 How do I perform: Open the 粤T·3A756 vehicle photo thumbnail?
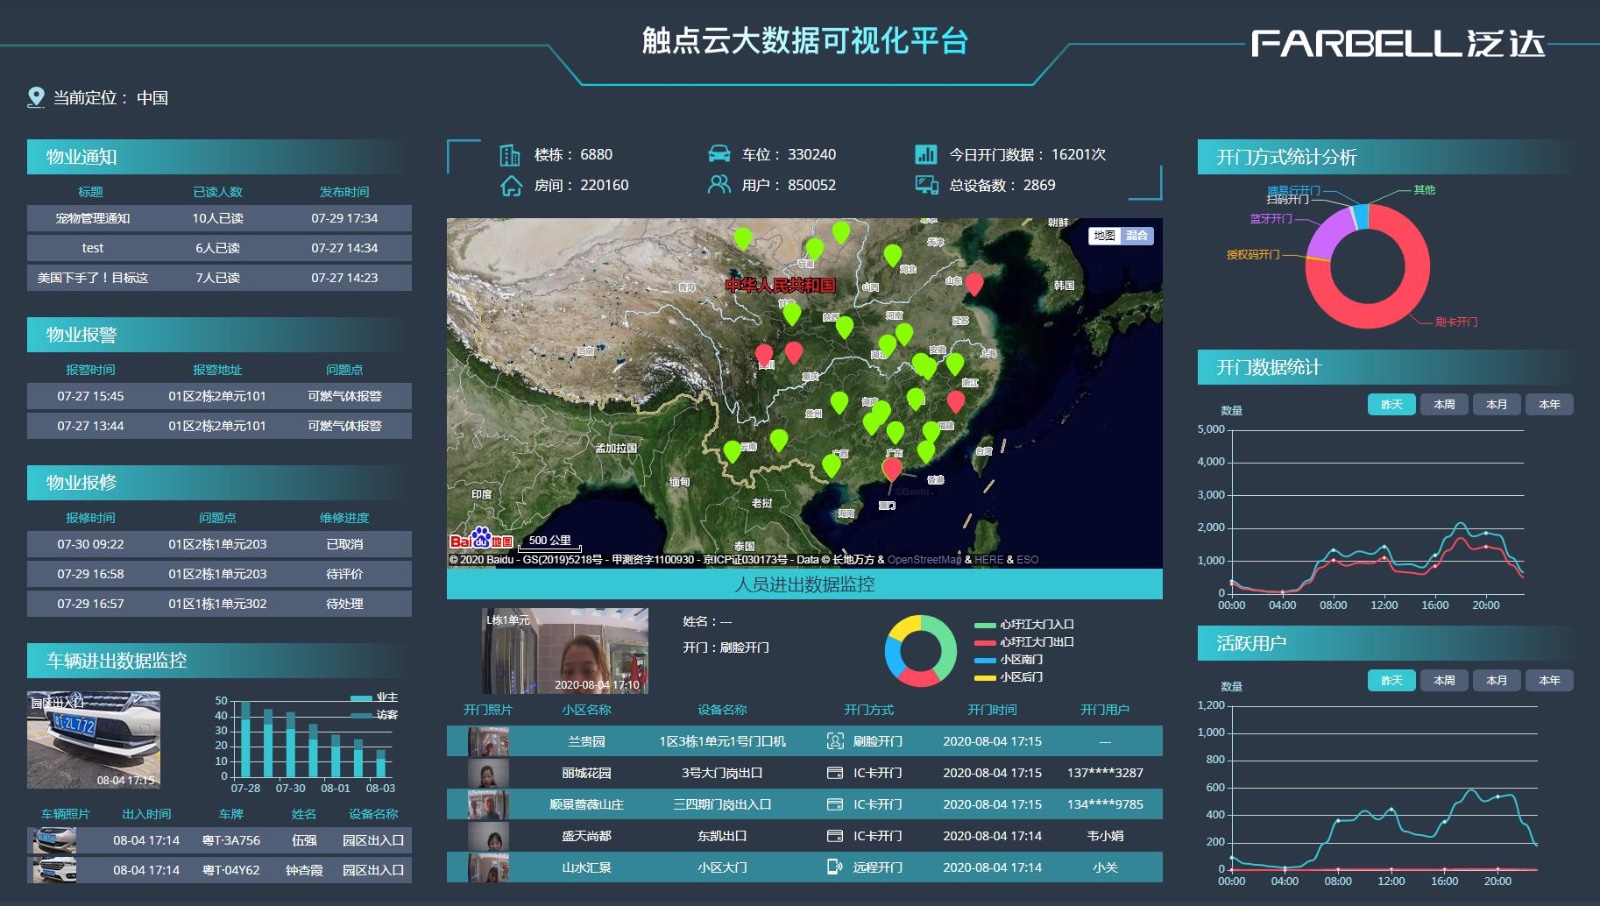54,840
